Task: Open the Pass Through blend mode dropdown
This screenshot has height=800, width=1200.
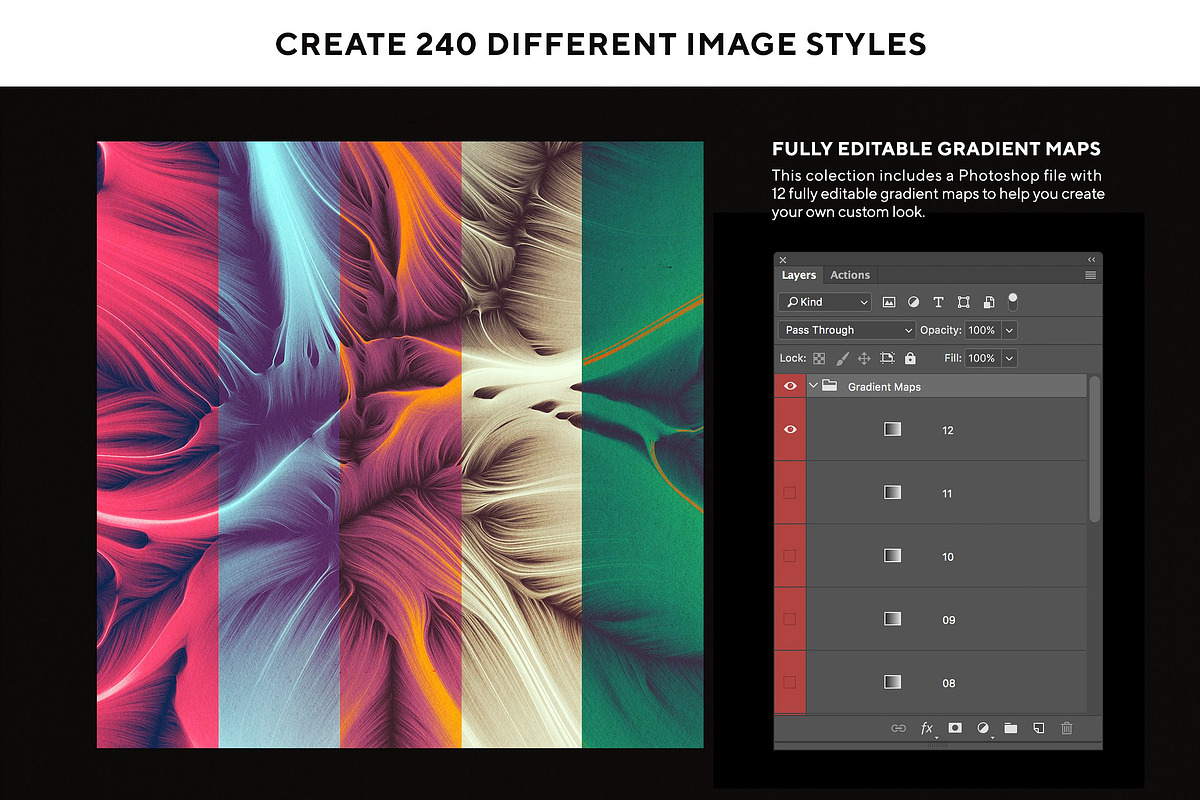Action: pyautogui.click(x=846, y=330)
